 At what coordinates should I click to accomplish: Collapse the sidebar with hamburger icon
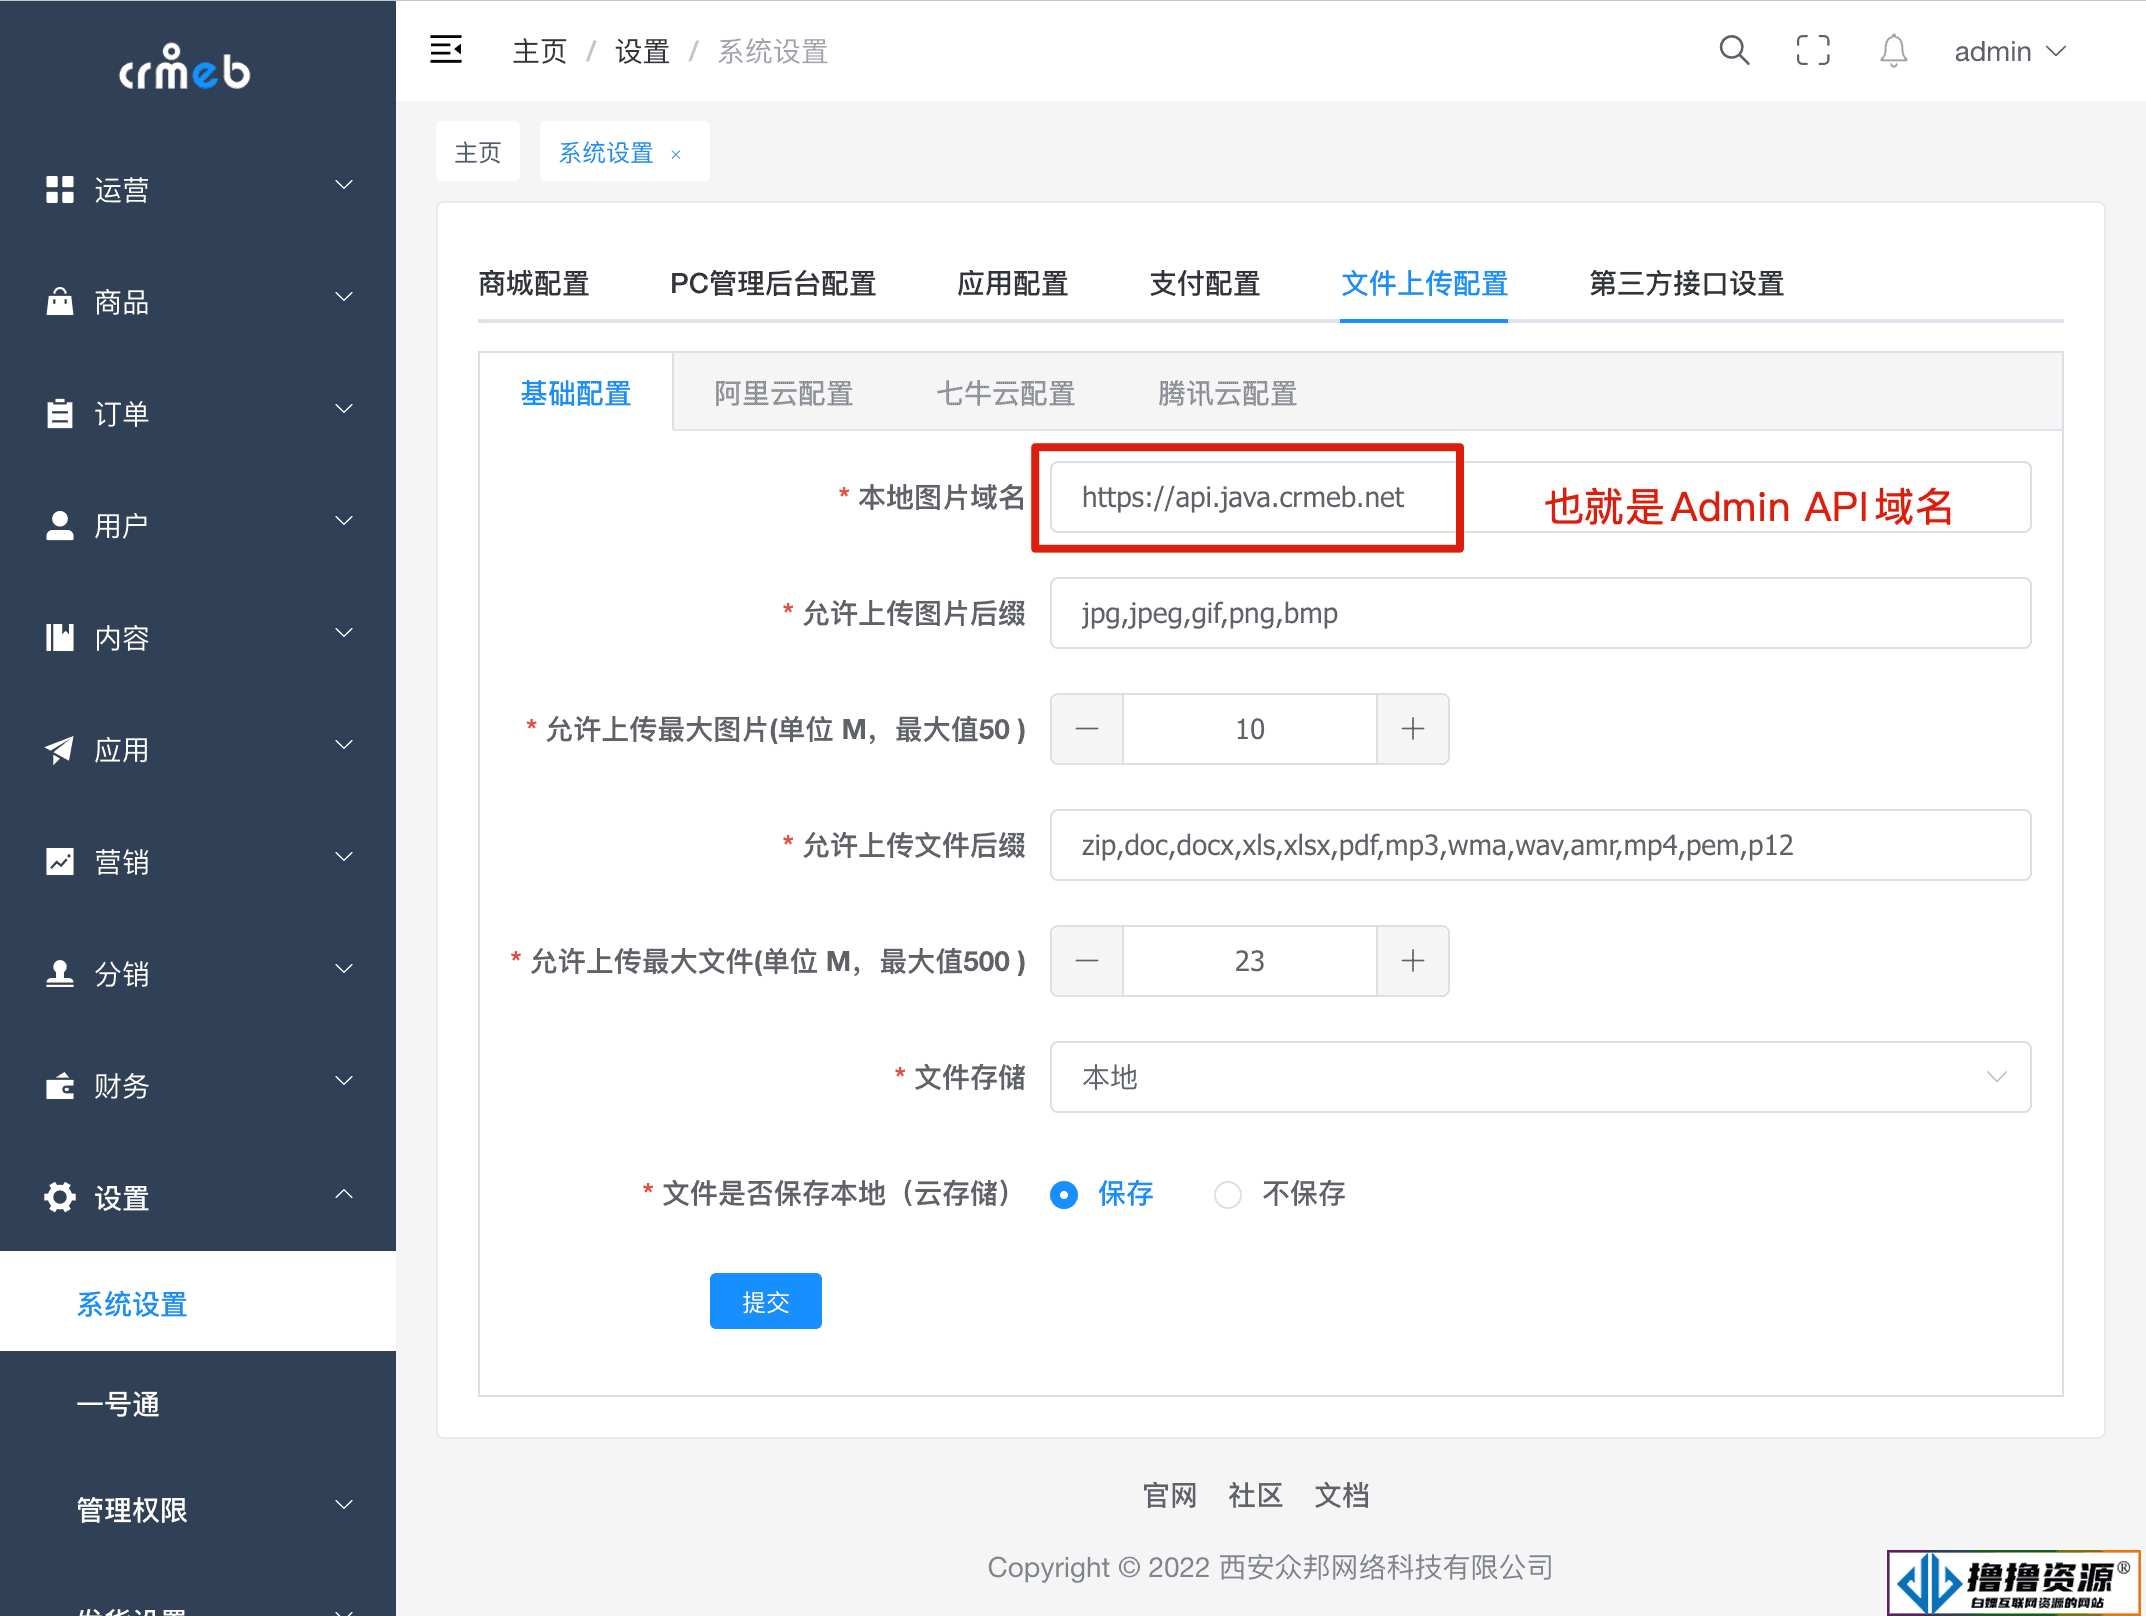446,50
